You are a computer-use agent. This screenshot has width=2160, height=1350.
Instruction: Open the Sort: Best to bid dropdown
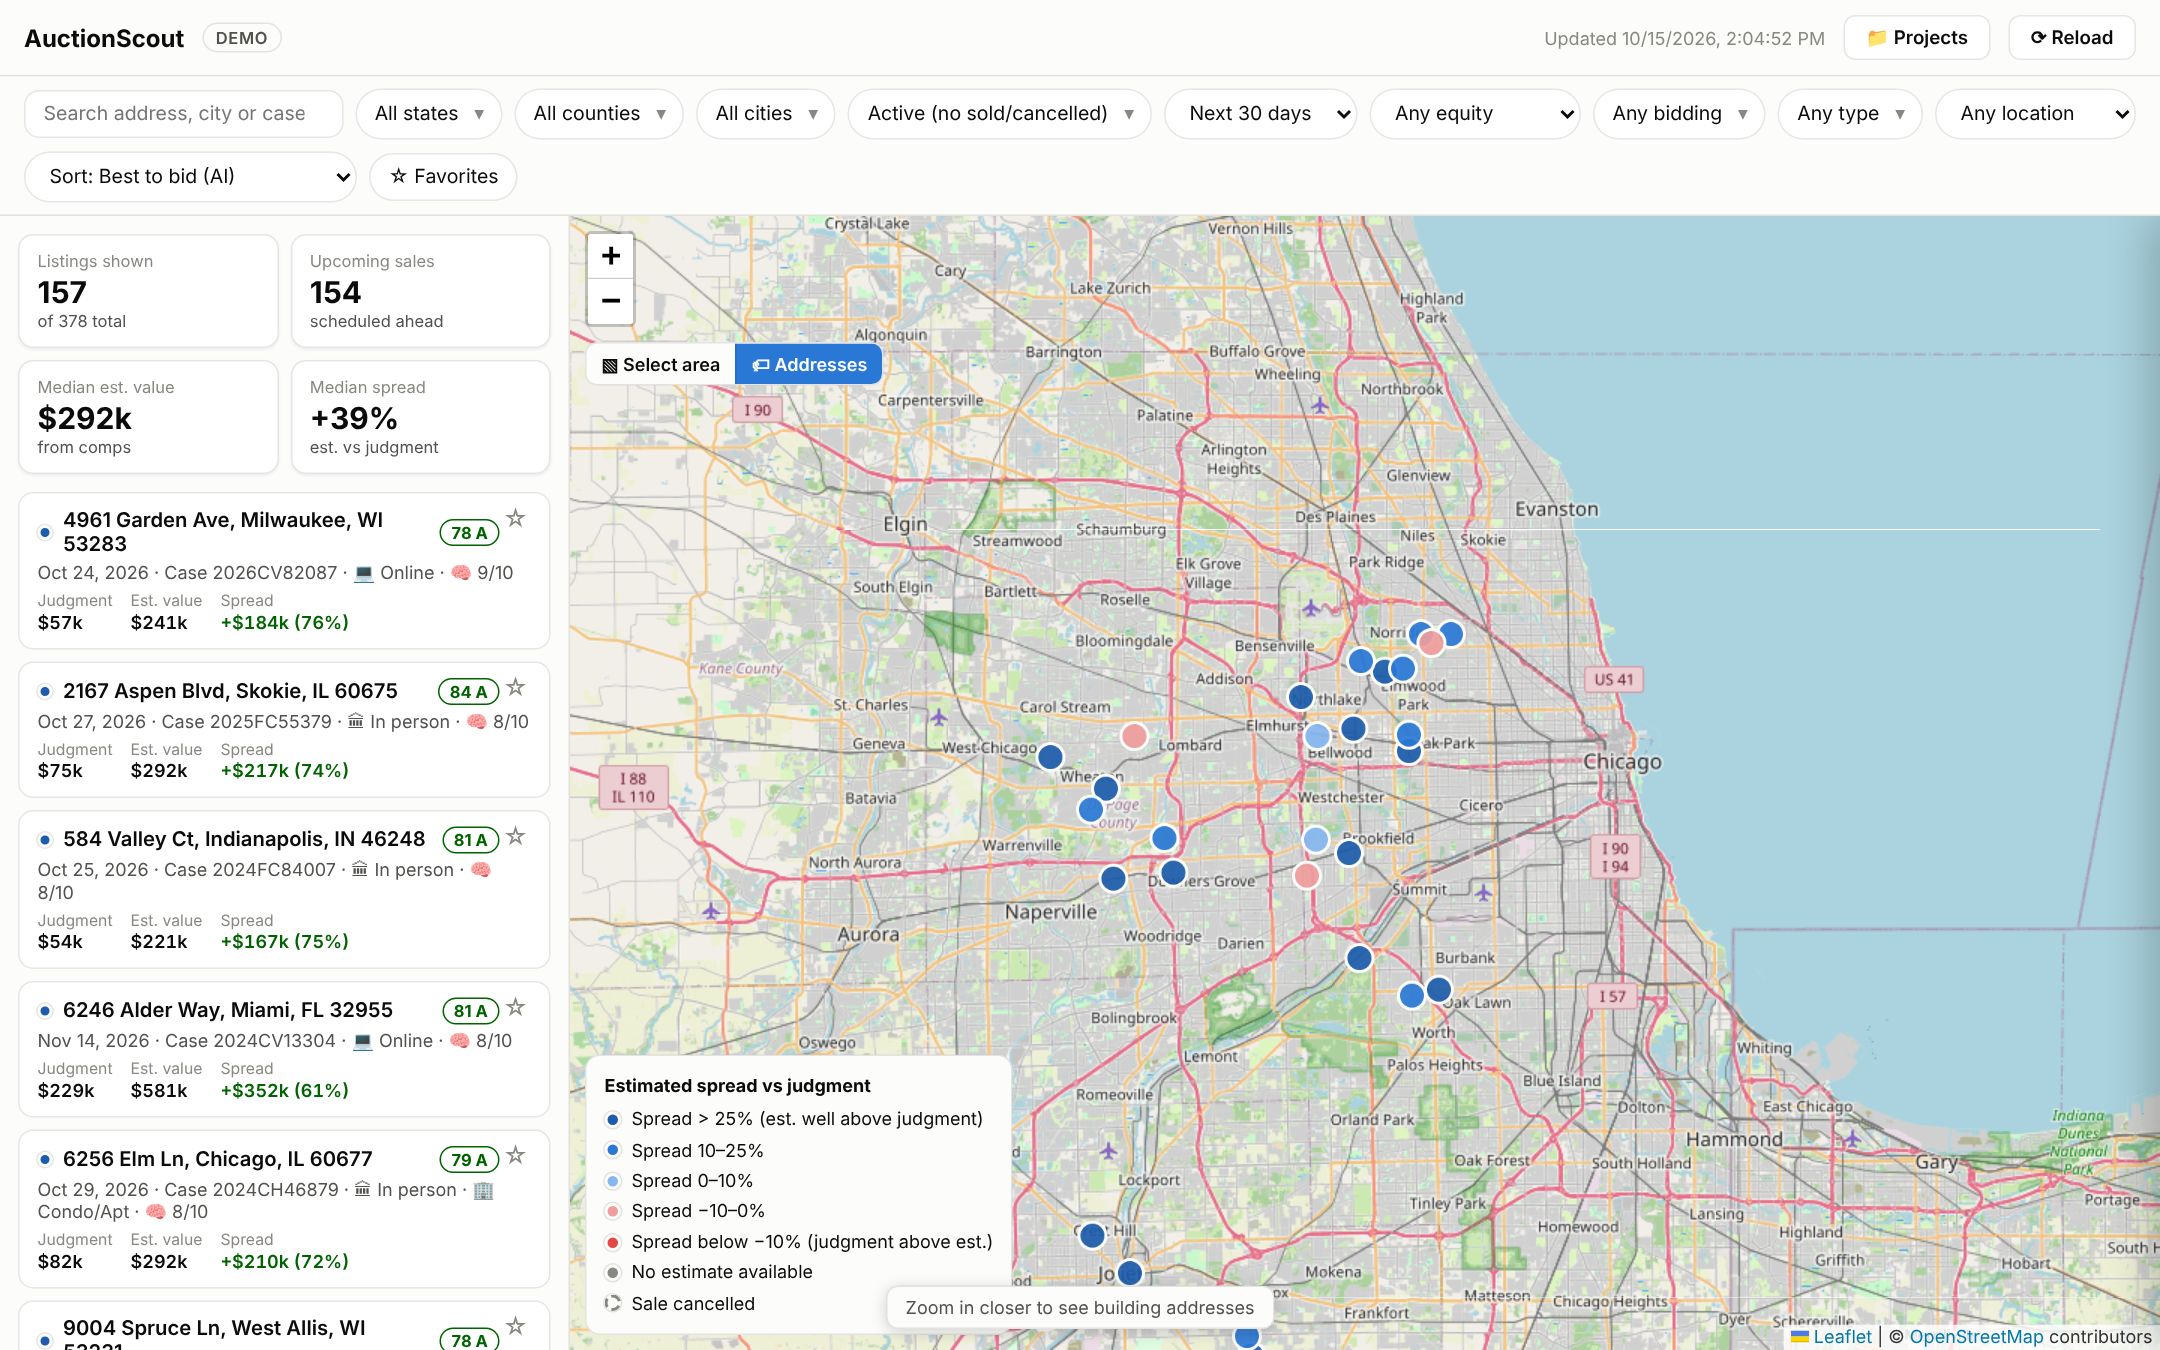[x=190, y=177]
